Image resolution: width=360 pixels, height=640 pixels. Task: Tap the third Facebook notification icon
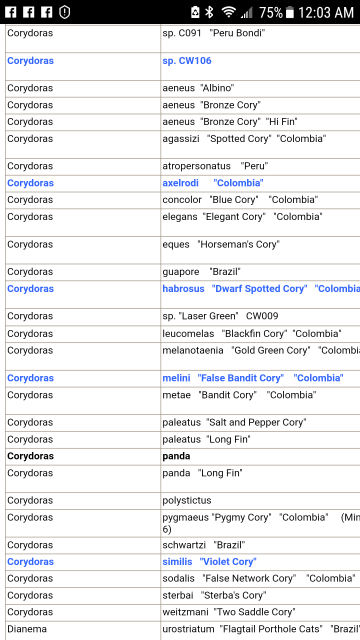[x=47, y=12]
